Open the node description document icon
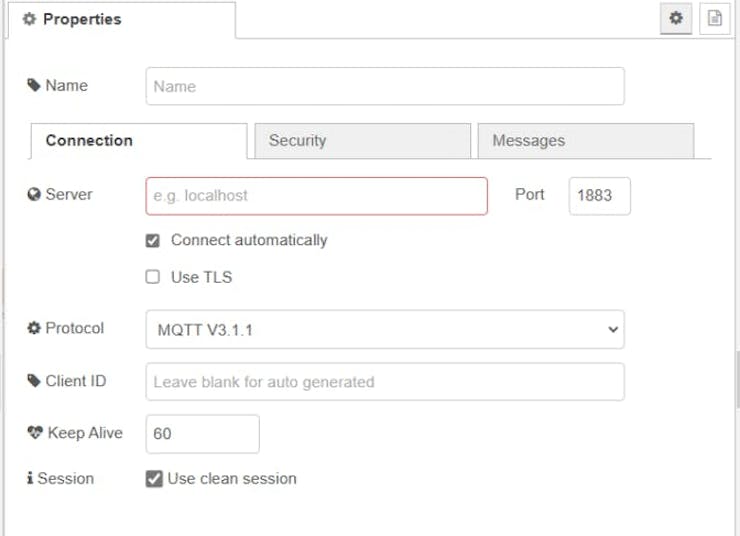The width and height of the screenshot is (740, 536). tap(715, 19)
